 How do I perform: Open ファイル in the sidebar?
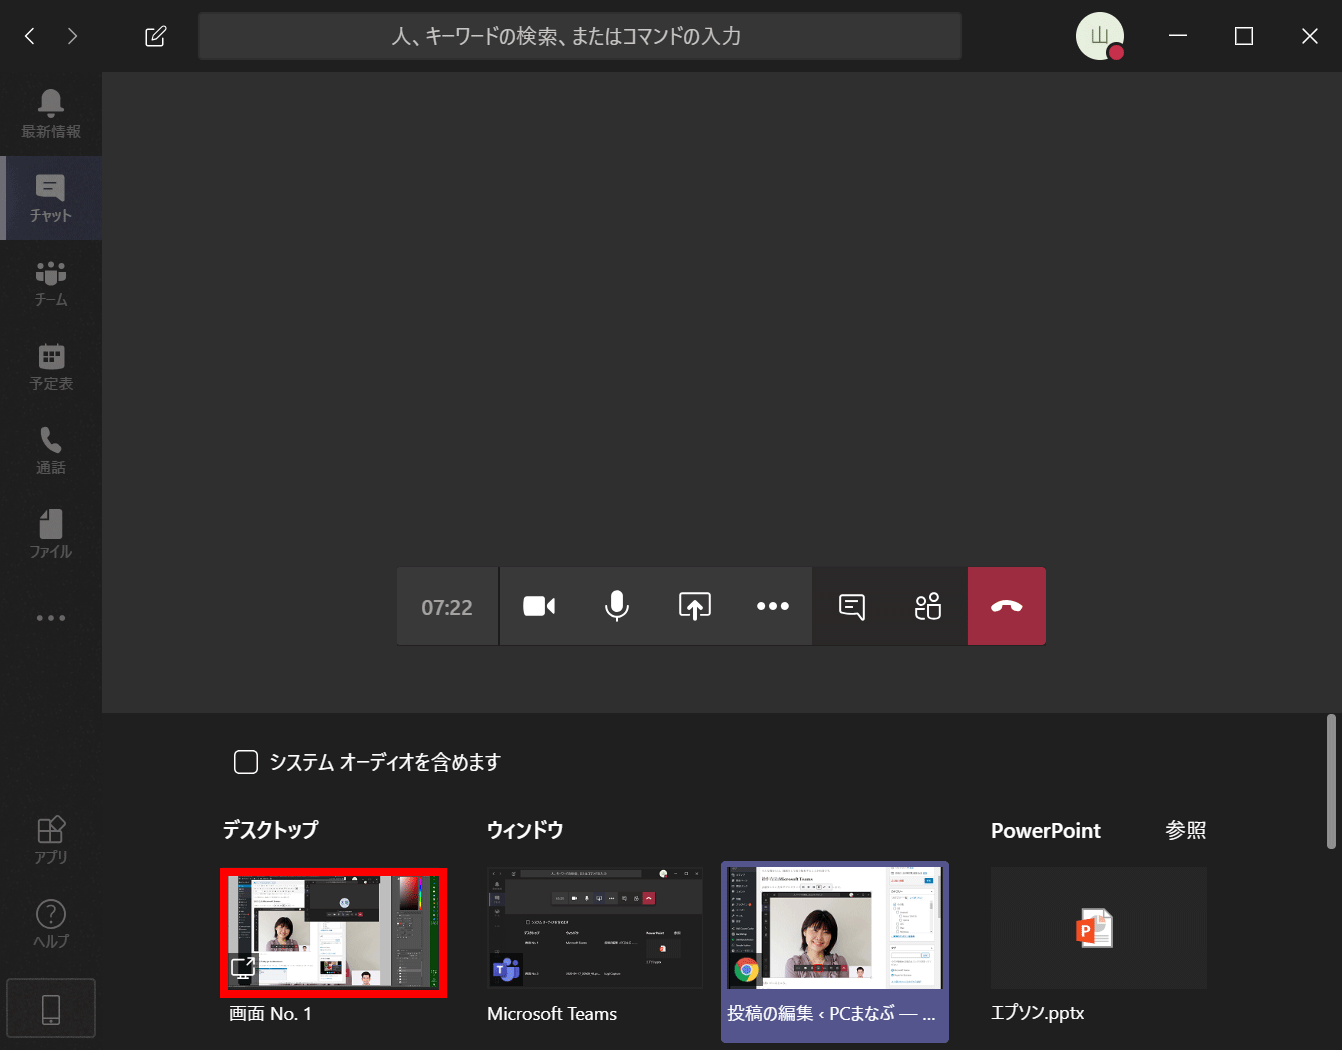(51, 535)
